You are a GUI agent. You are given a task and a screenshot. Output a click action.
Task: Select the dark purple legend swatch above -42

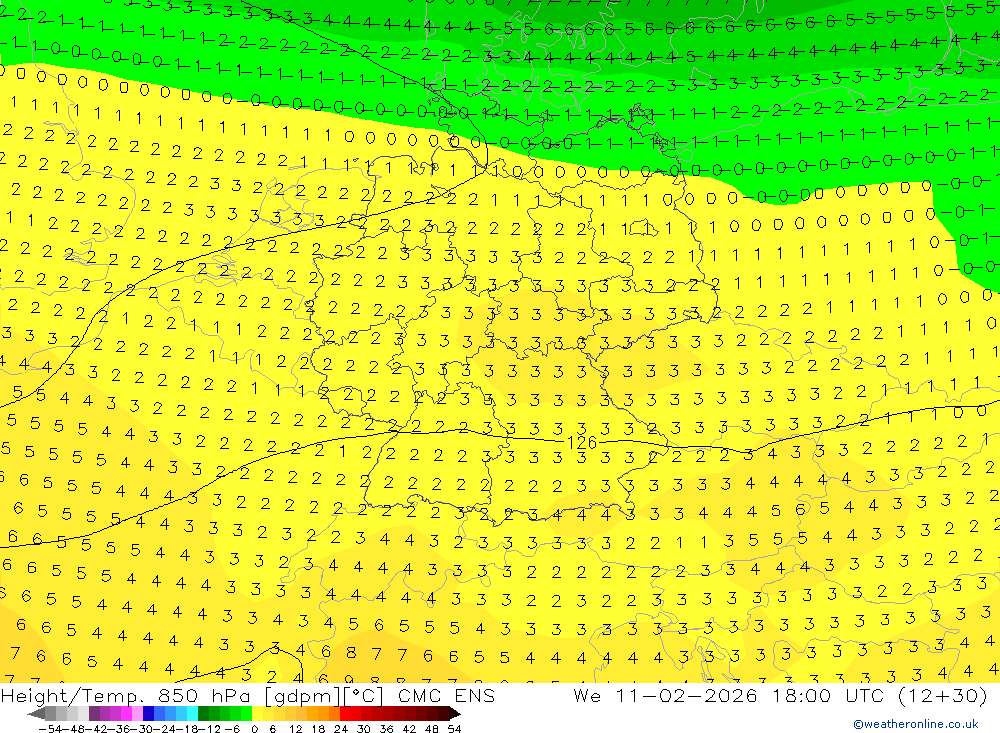(x=94, y=714)
